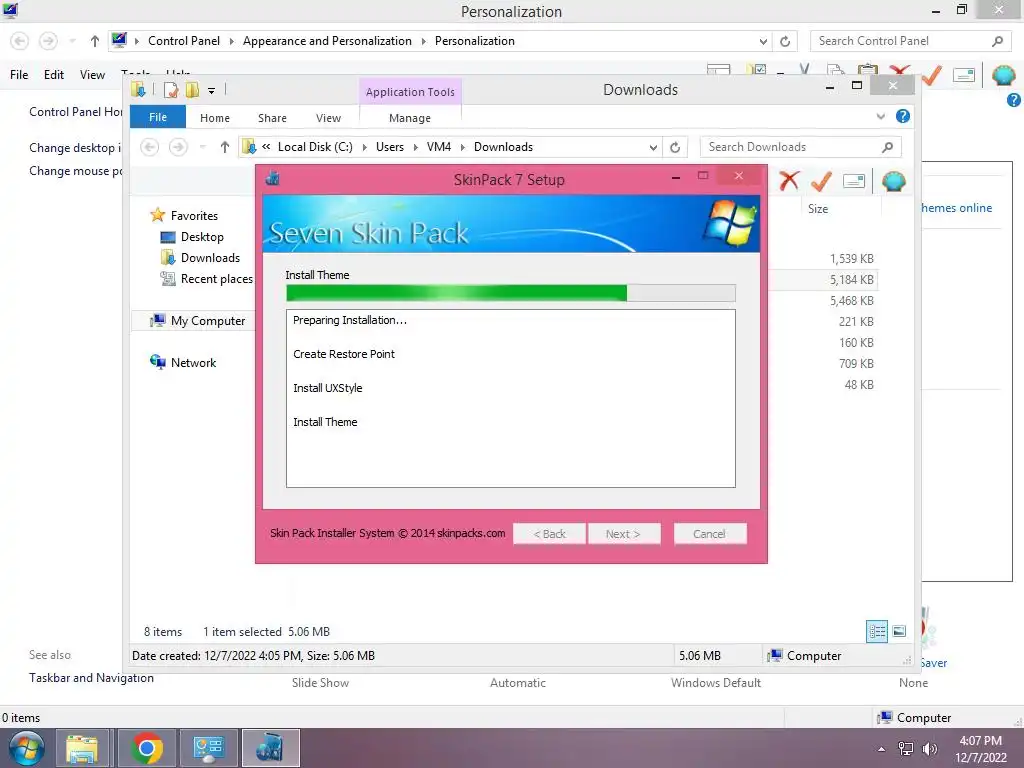Image resolution: width=1024 pixels, height=768 pixels.
Task: Open the Edit menu in Personalization
Action: click(x=54, y=75)
